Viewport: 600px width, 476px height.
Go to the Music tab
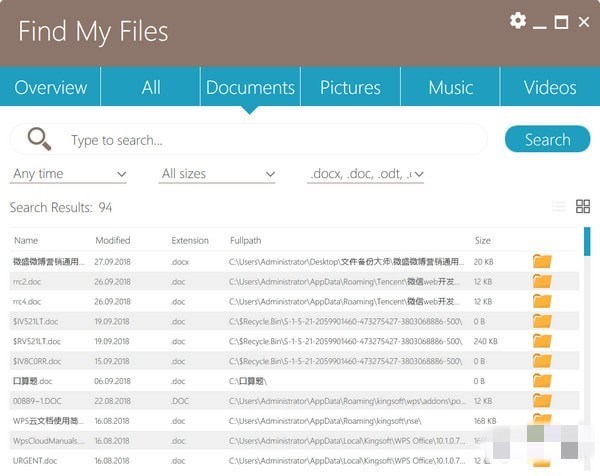coord(450,87)
